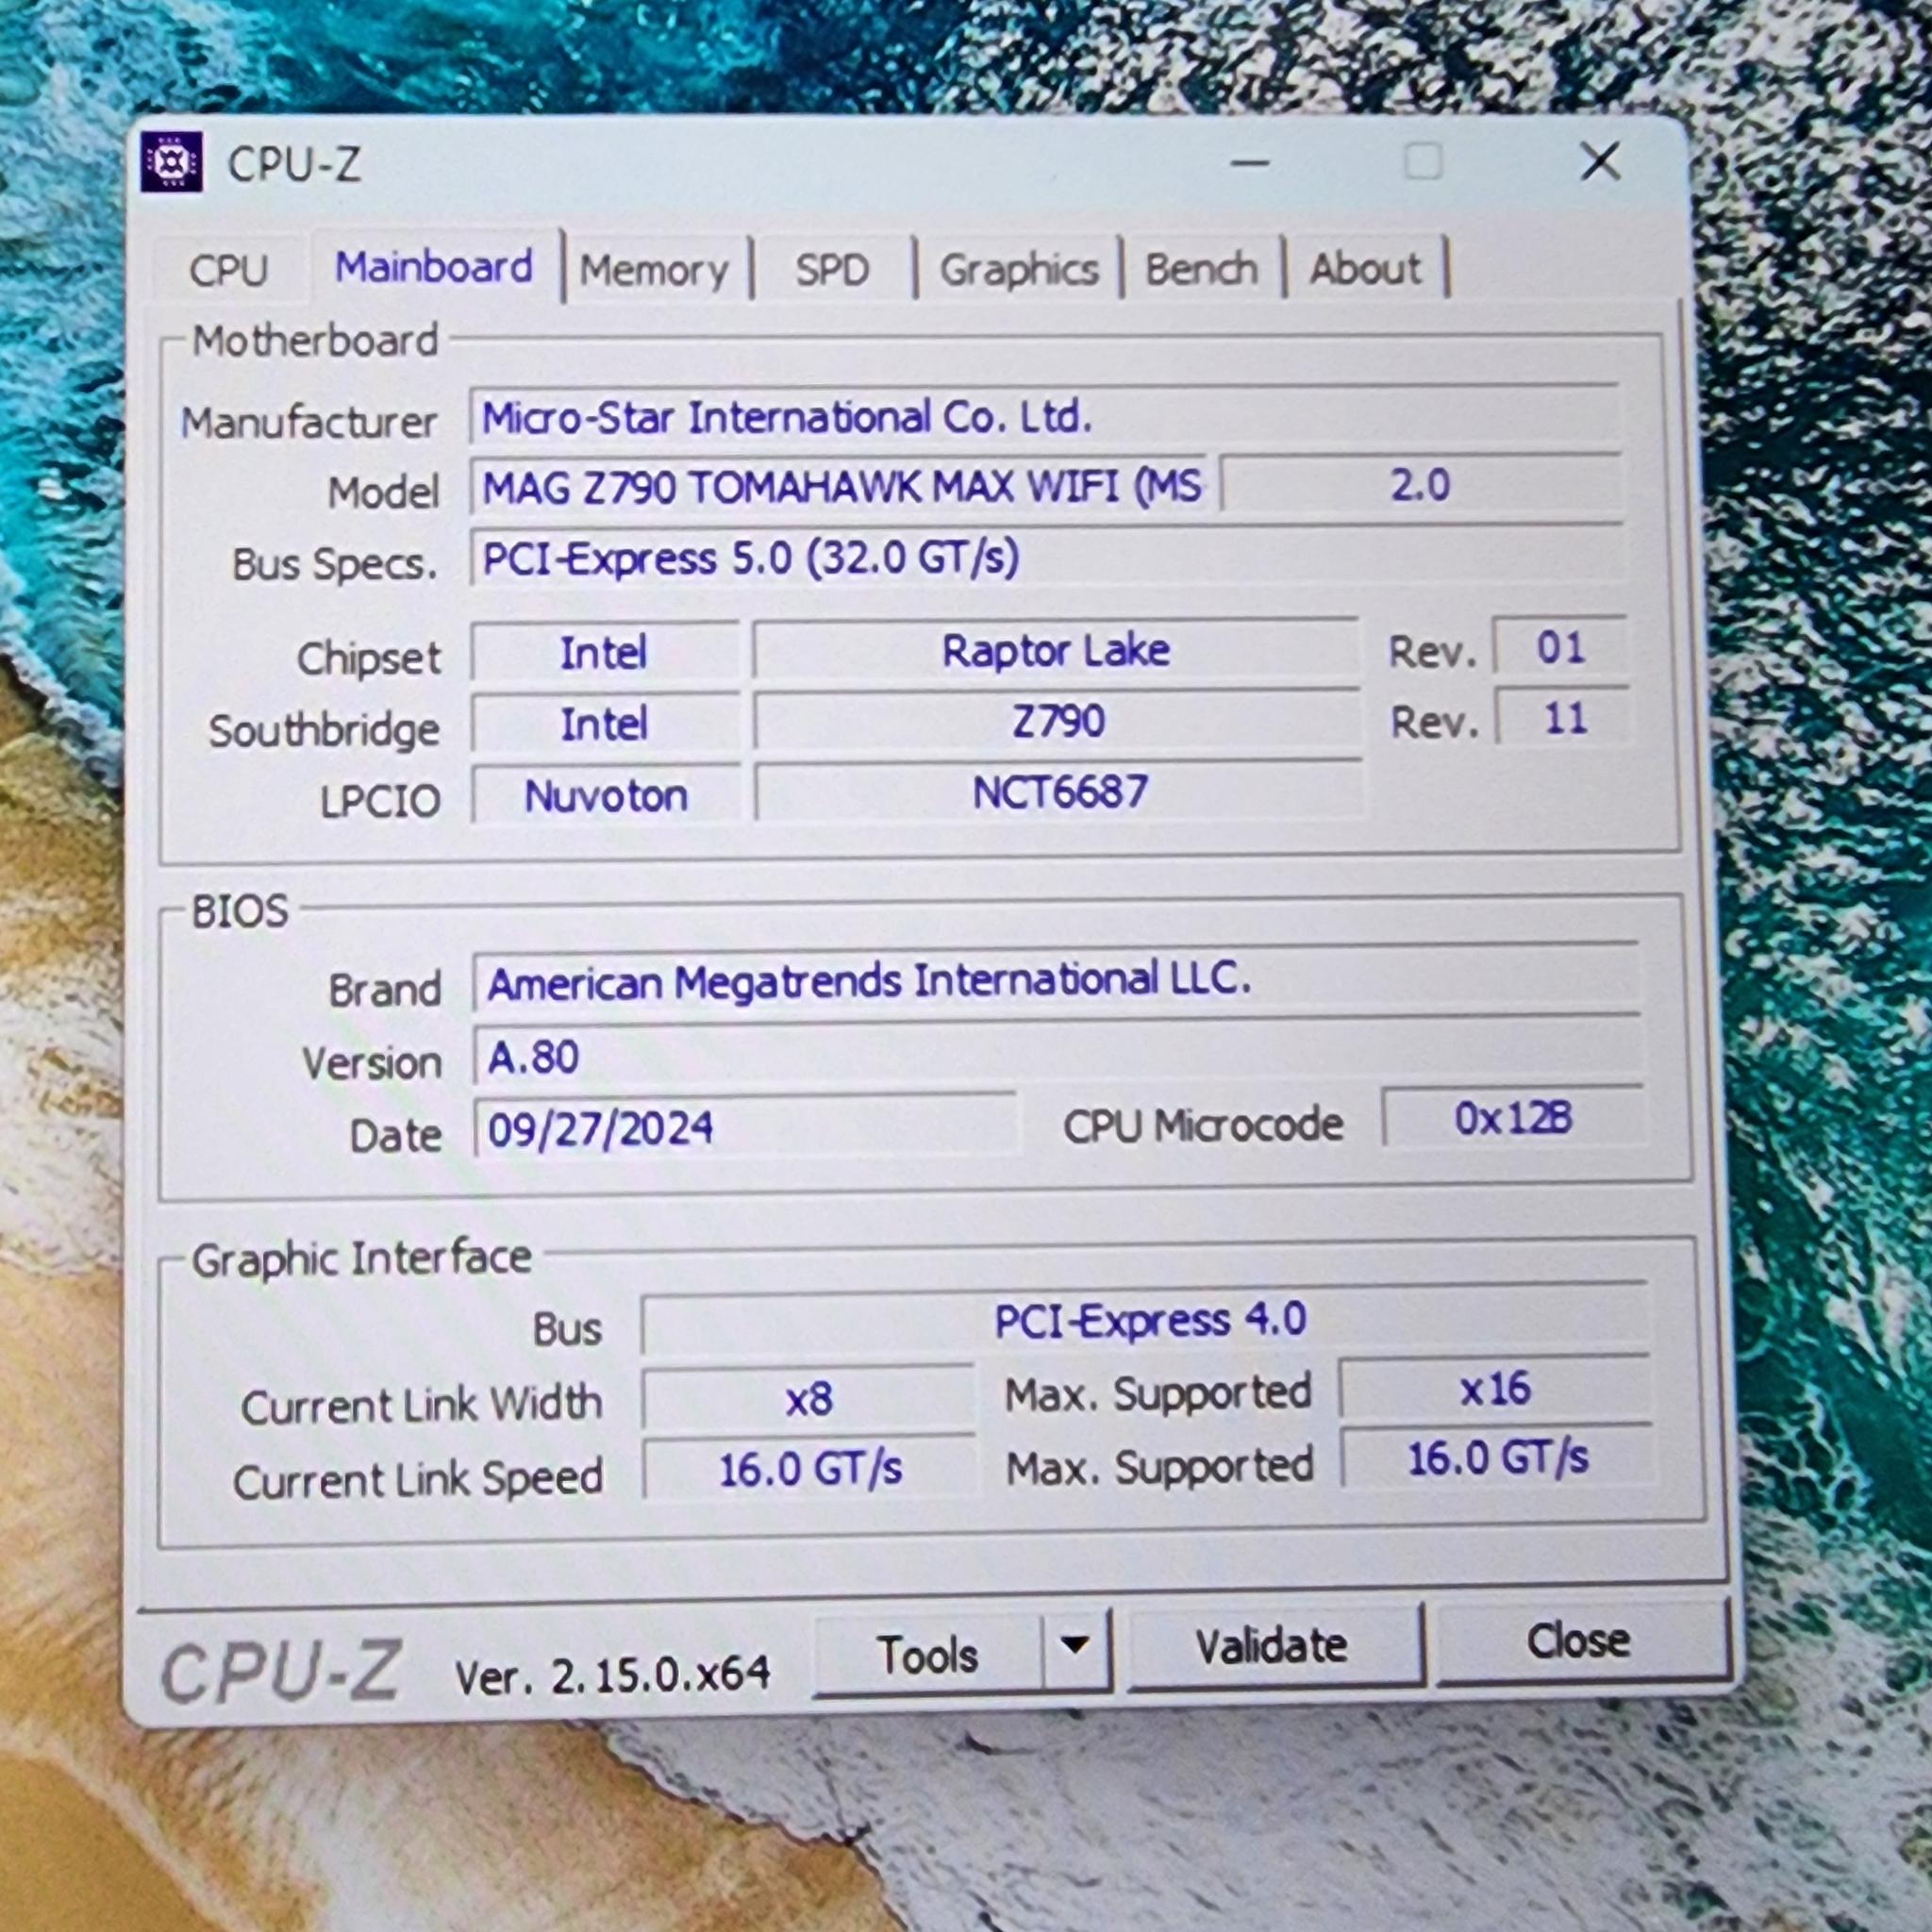Click the chipset Rev. value 01
The height and width of the screenshot is (1932, 1932).
pos(1559,648)
